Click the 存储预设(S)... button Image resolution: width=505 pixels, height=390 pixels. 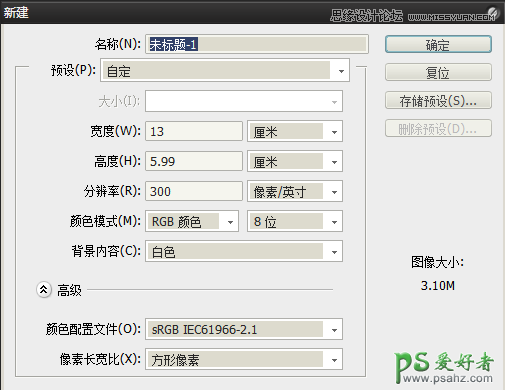click(438, 100)
